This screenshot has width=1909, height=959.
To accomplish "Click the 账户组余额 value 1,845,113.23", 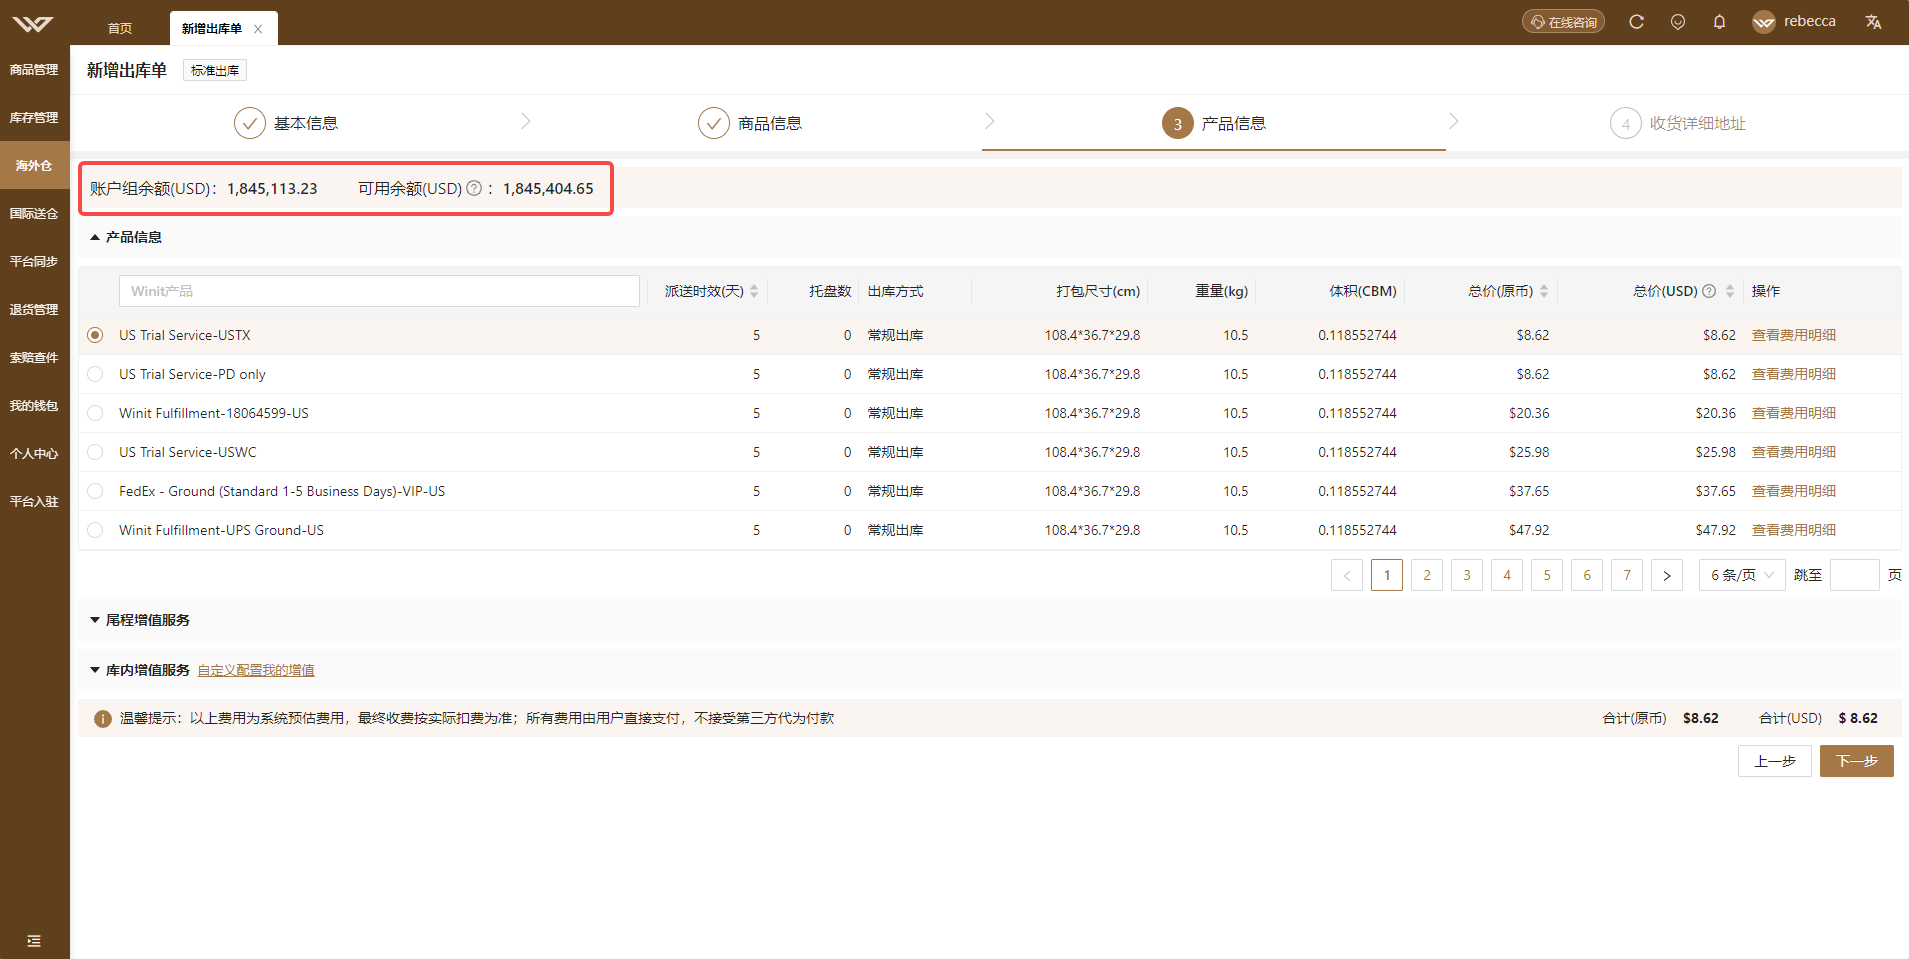I will point(272,188).
